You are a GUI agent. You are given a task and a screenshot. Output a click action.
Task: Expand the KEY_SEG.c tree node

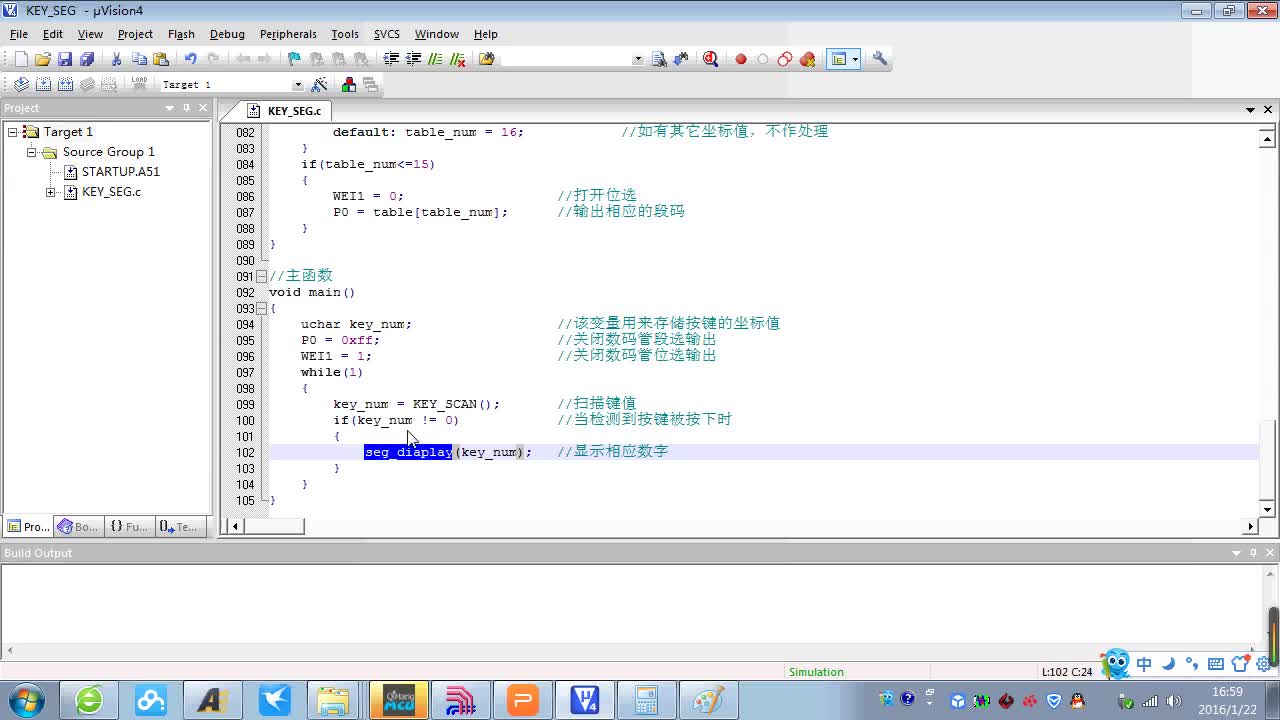pyautogui.click(x=50, y=192)
